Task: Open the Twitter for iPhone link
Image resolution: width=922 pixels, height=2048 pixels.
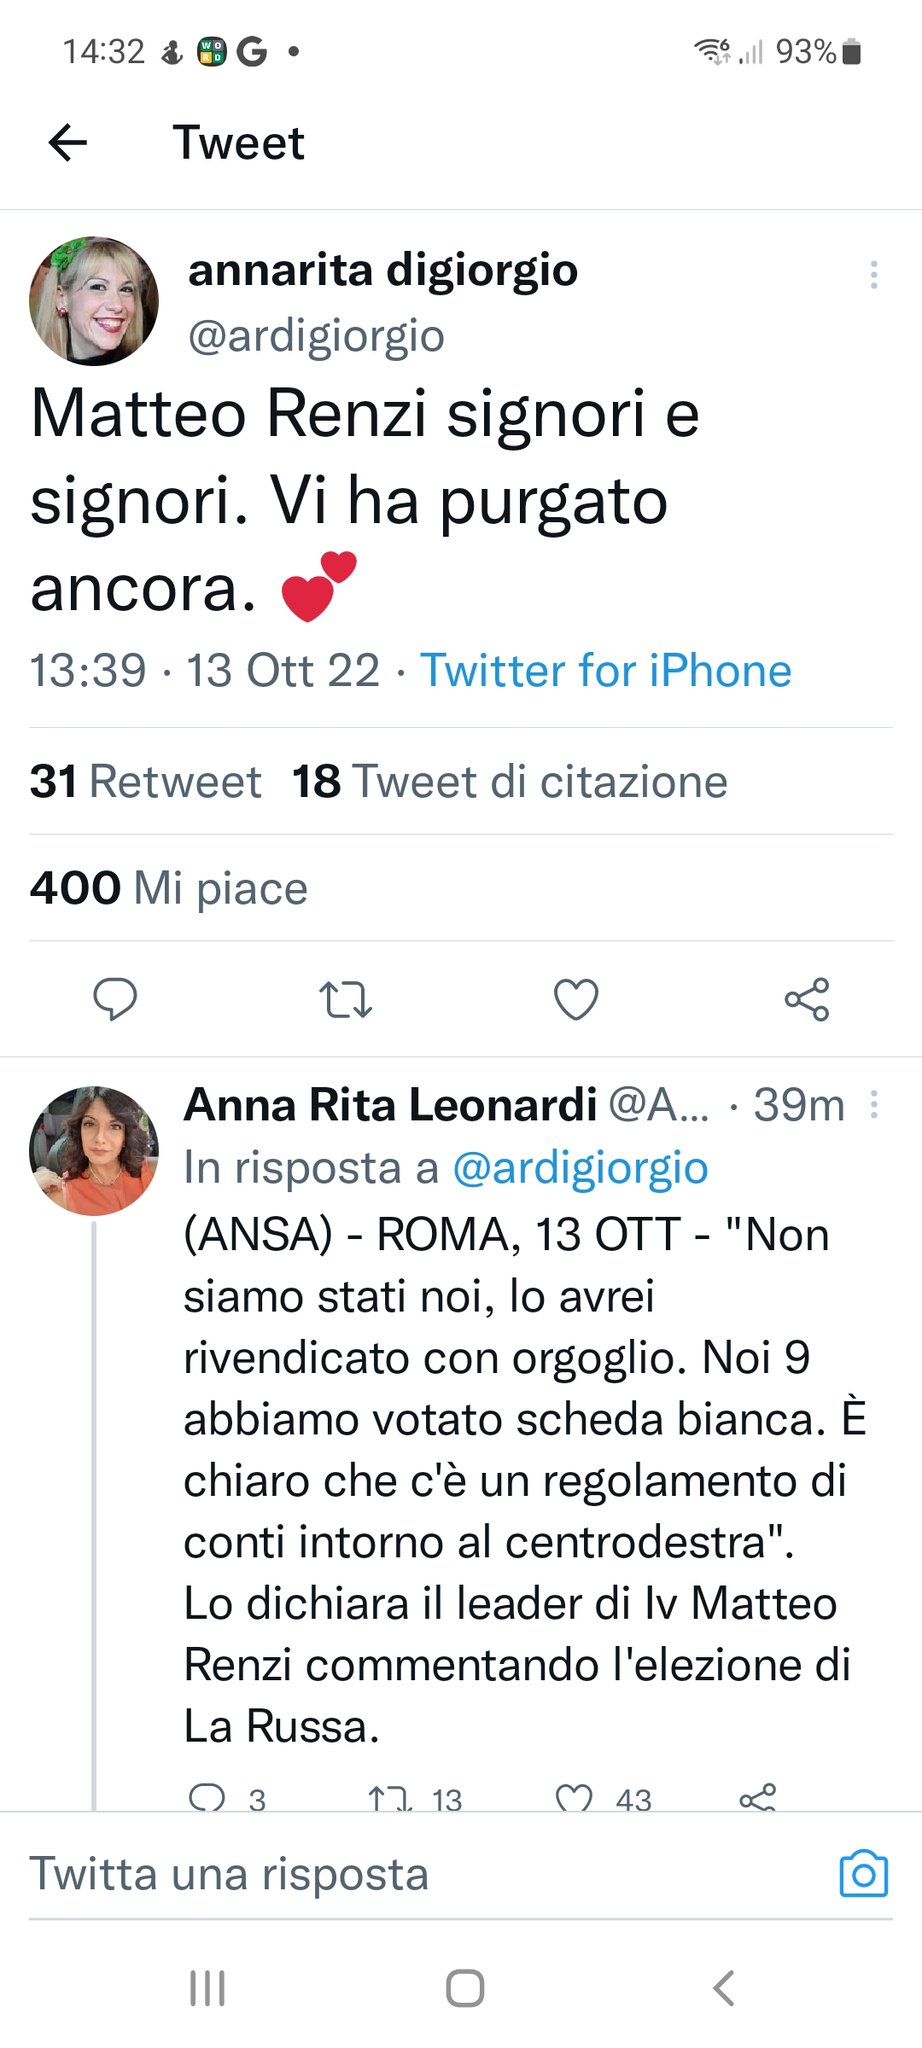Action: coord(605,670)
